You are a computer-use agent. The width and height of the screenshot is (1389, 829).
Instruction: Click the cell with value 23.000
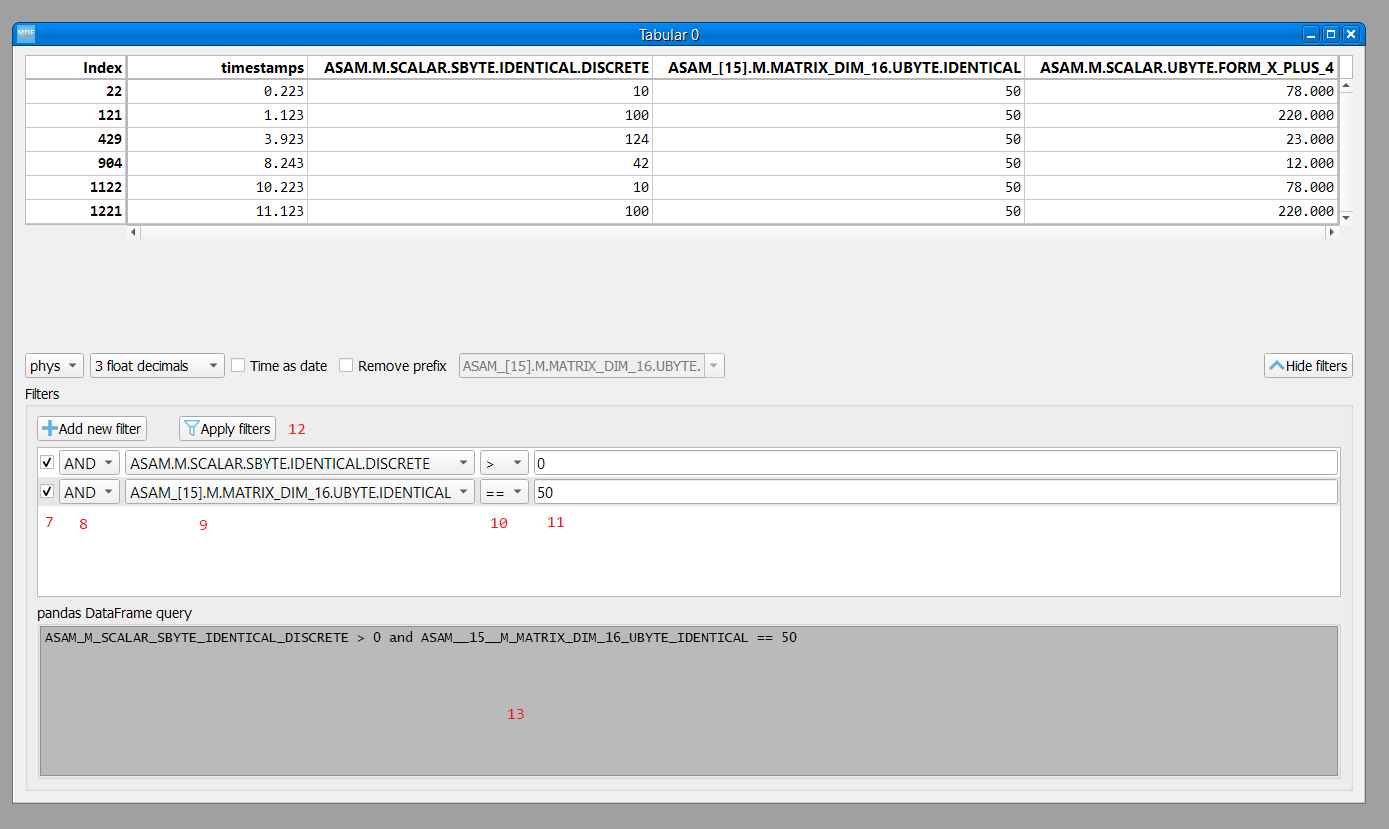coord(1181,139)
